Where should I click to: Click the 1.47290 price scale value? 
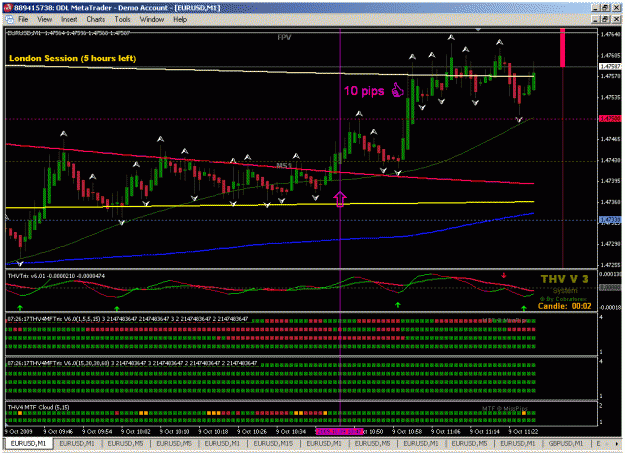(x=610, y=244)
